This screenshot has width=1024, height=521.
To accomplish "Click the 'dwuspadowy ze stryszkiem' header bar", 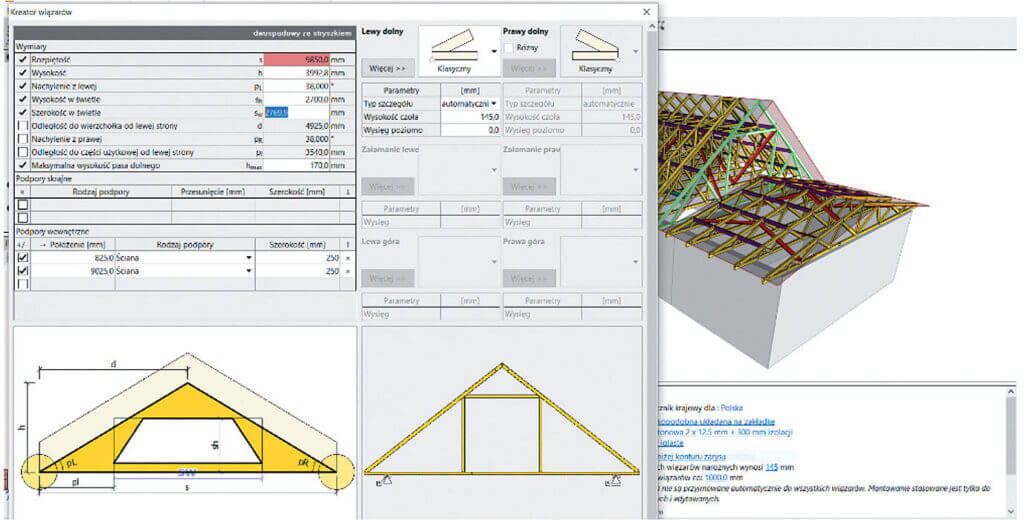I will tap(185, 33).
